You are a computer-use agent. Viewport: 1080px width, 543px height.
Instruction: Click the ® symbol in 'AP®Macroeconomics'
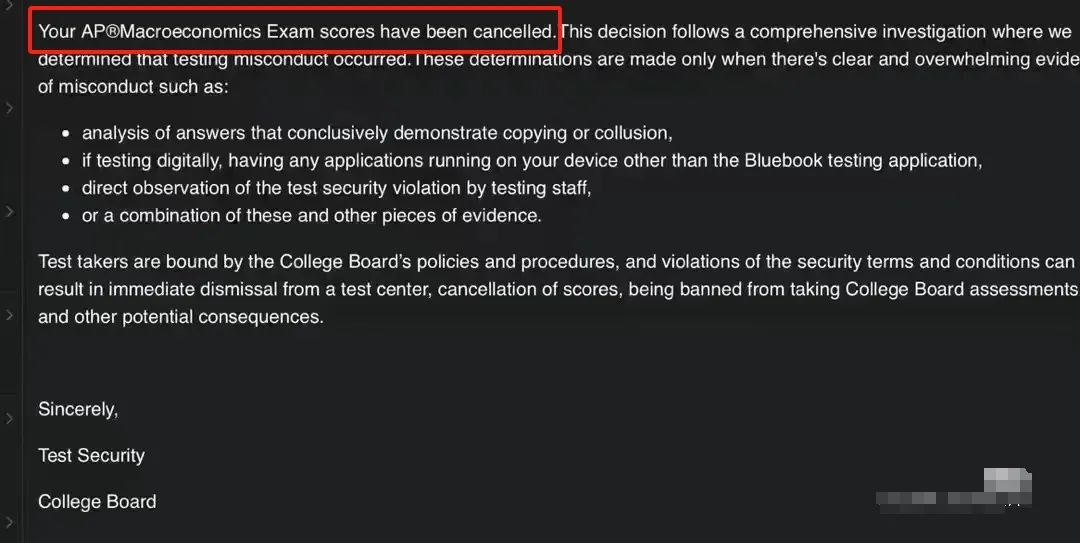coord(112,32)
